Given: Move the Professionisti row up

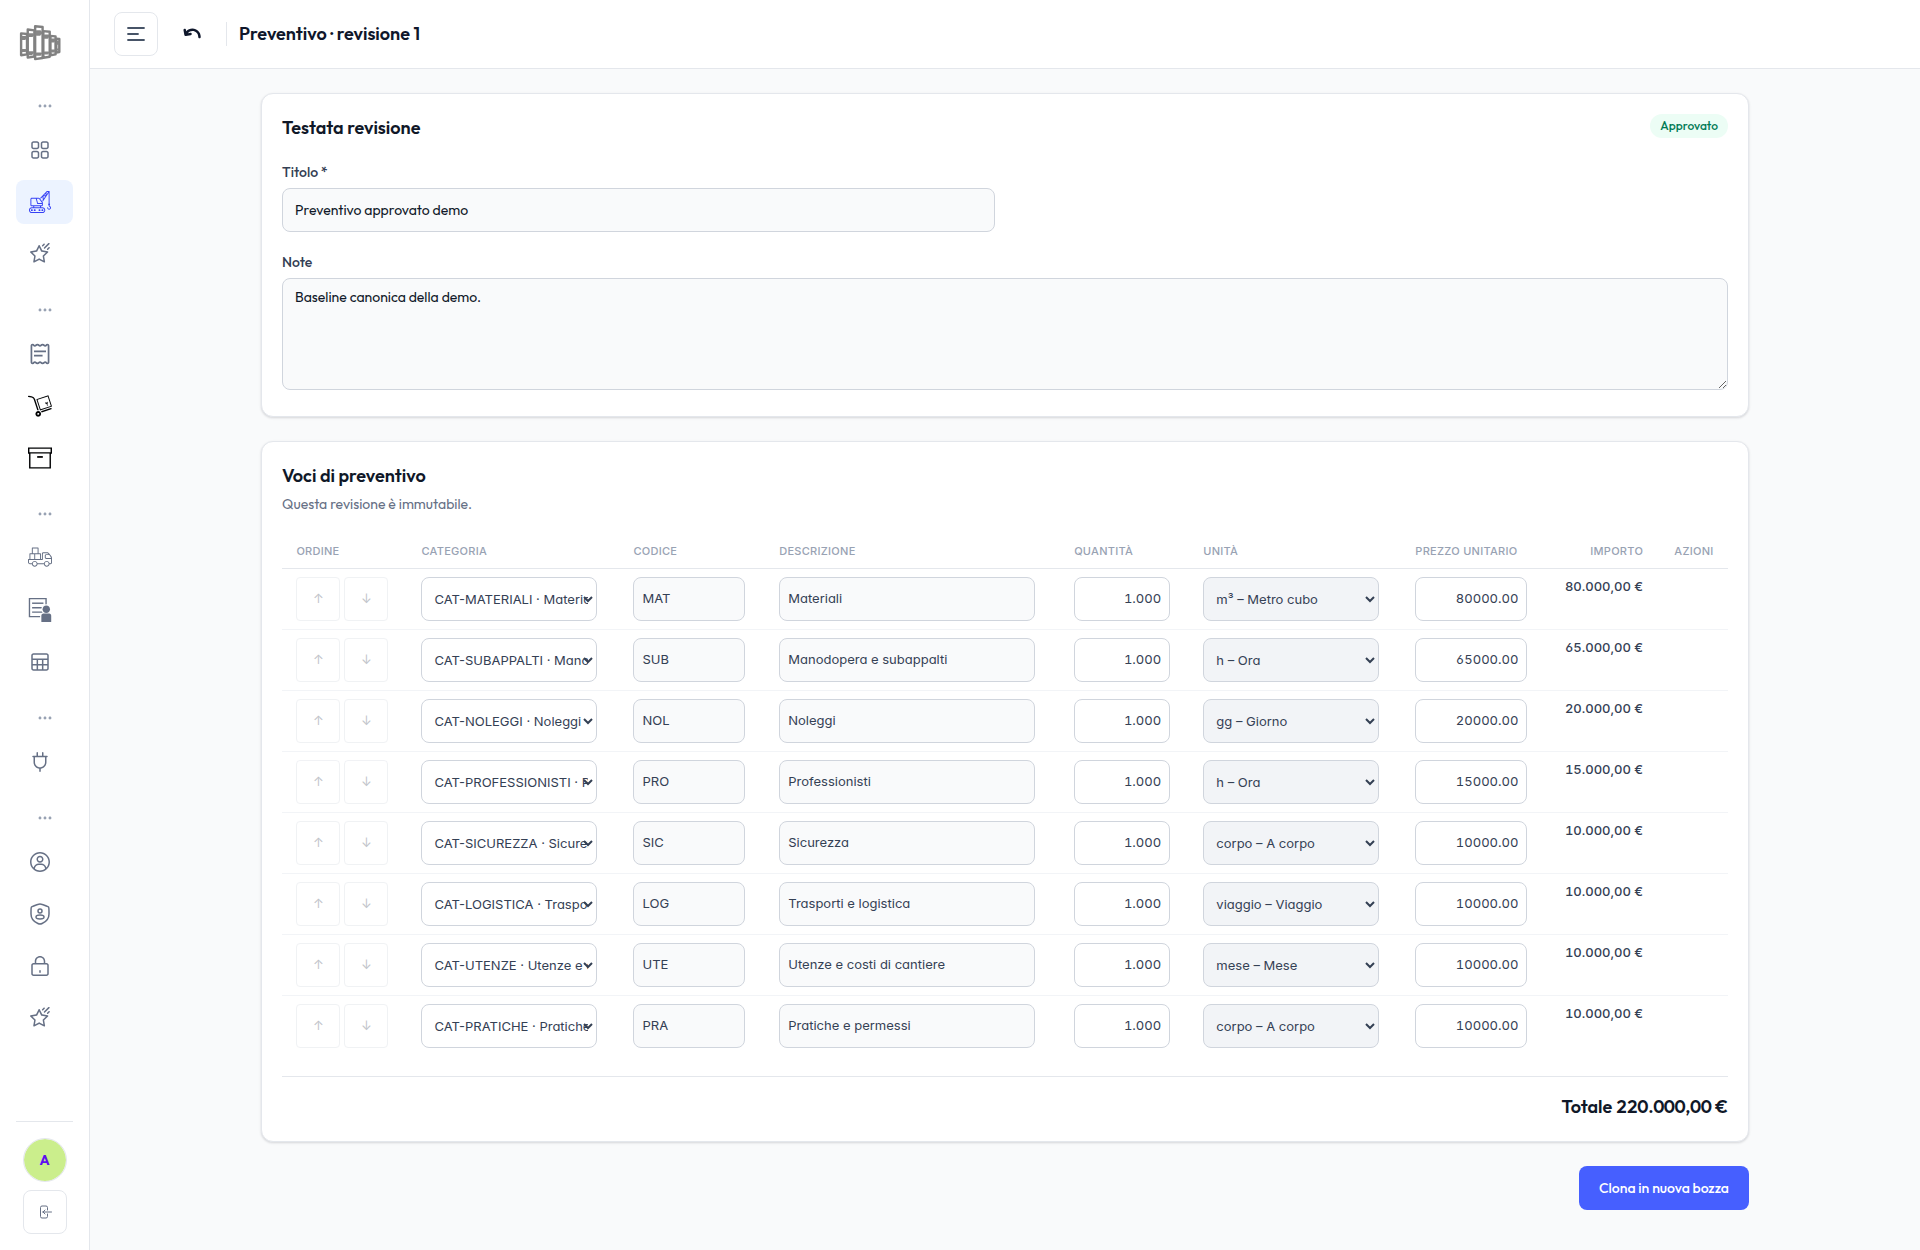Looking at the screenshot, I should pyautogui.click(x=318, y=782).
